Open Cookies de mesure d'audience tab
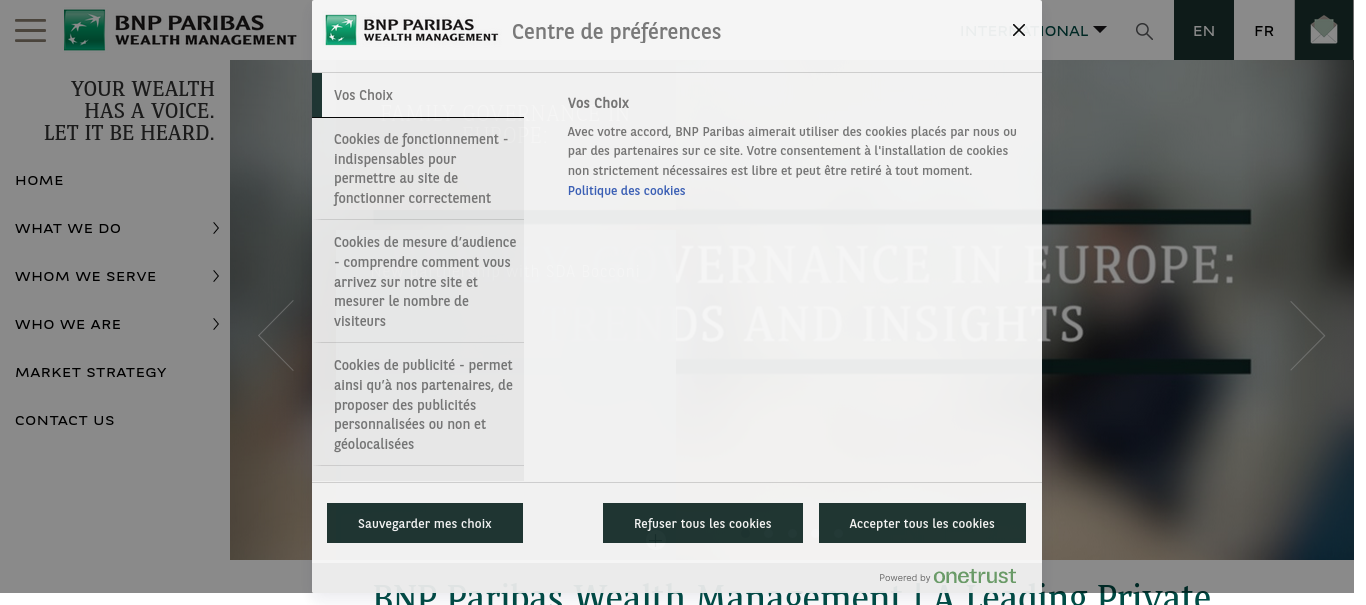The height and width of the screenshot is (605, 1366). pyautogui.click(x=418, y=282)
